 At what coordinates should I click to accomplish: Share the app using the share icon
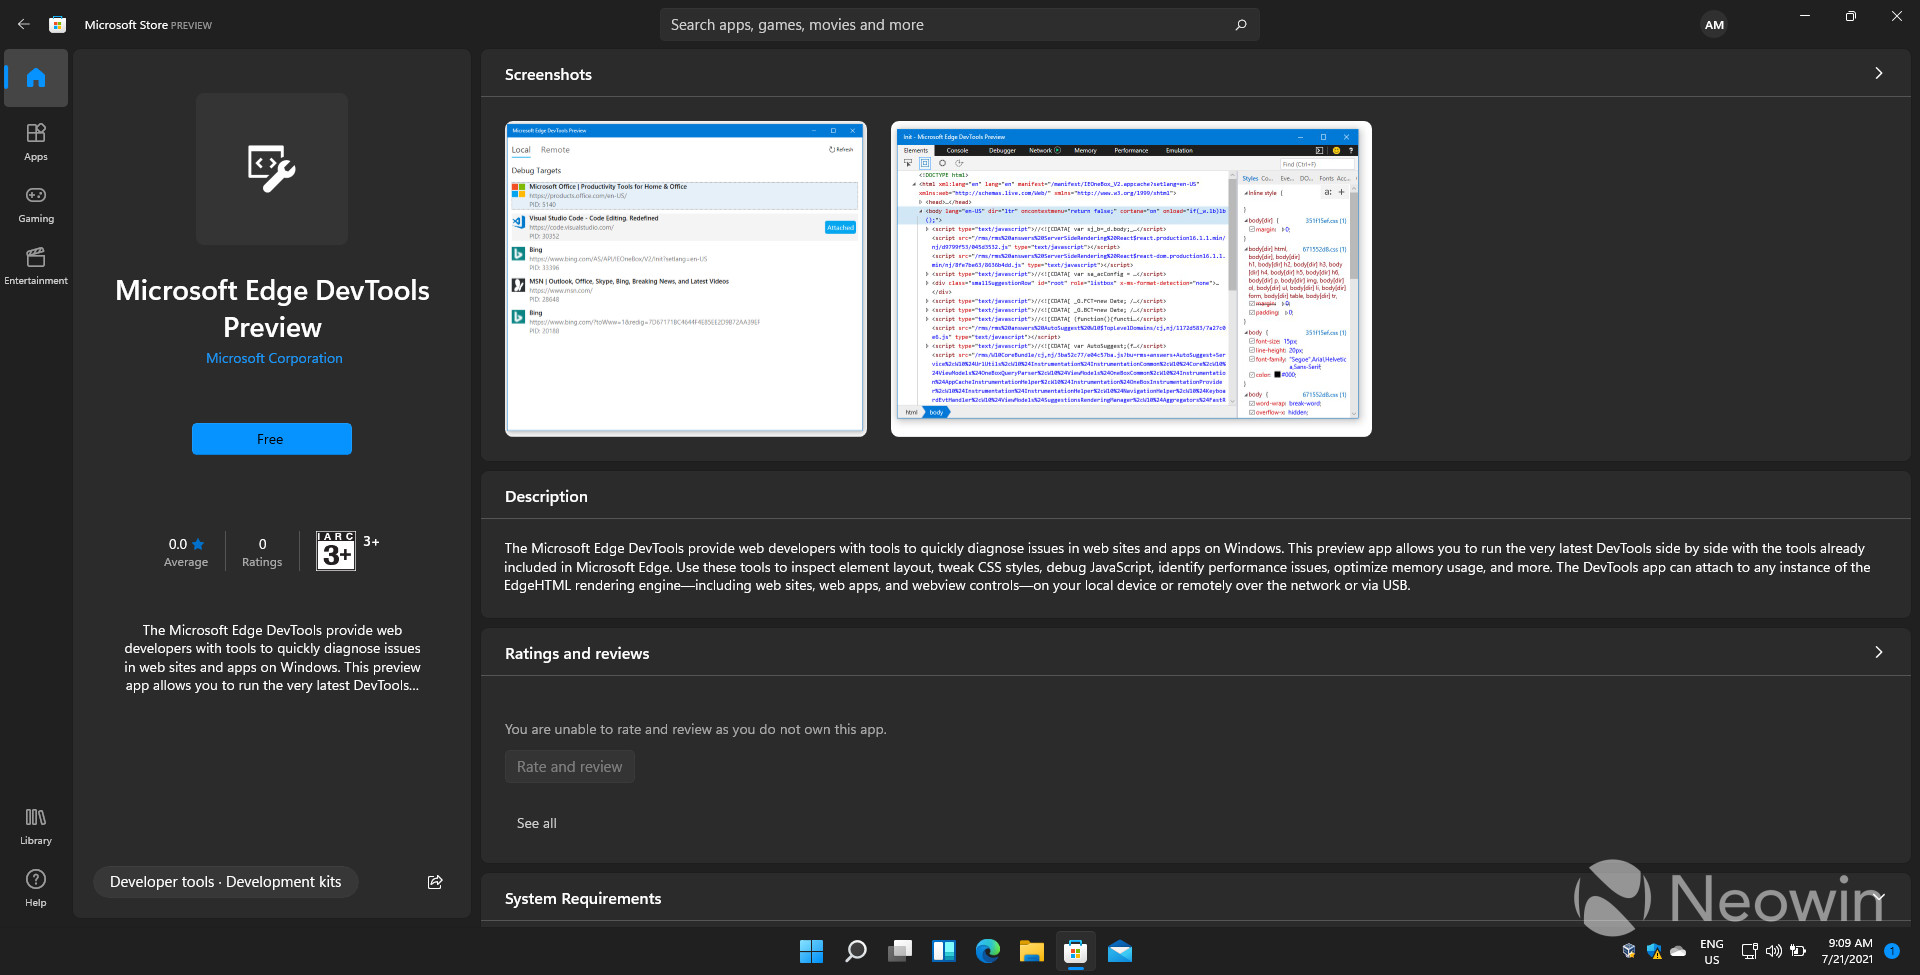point(435,881)
